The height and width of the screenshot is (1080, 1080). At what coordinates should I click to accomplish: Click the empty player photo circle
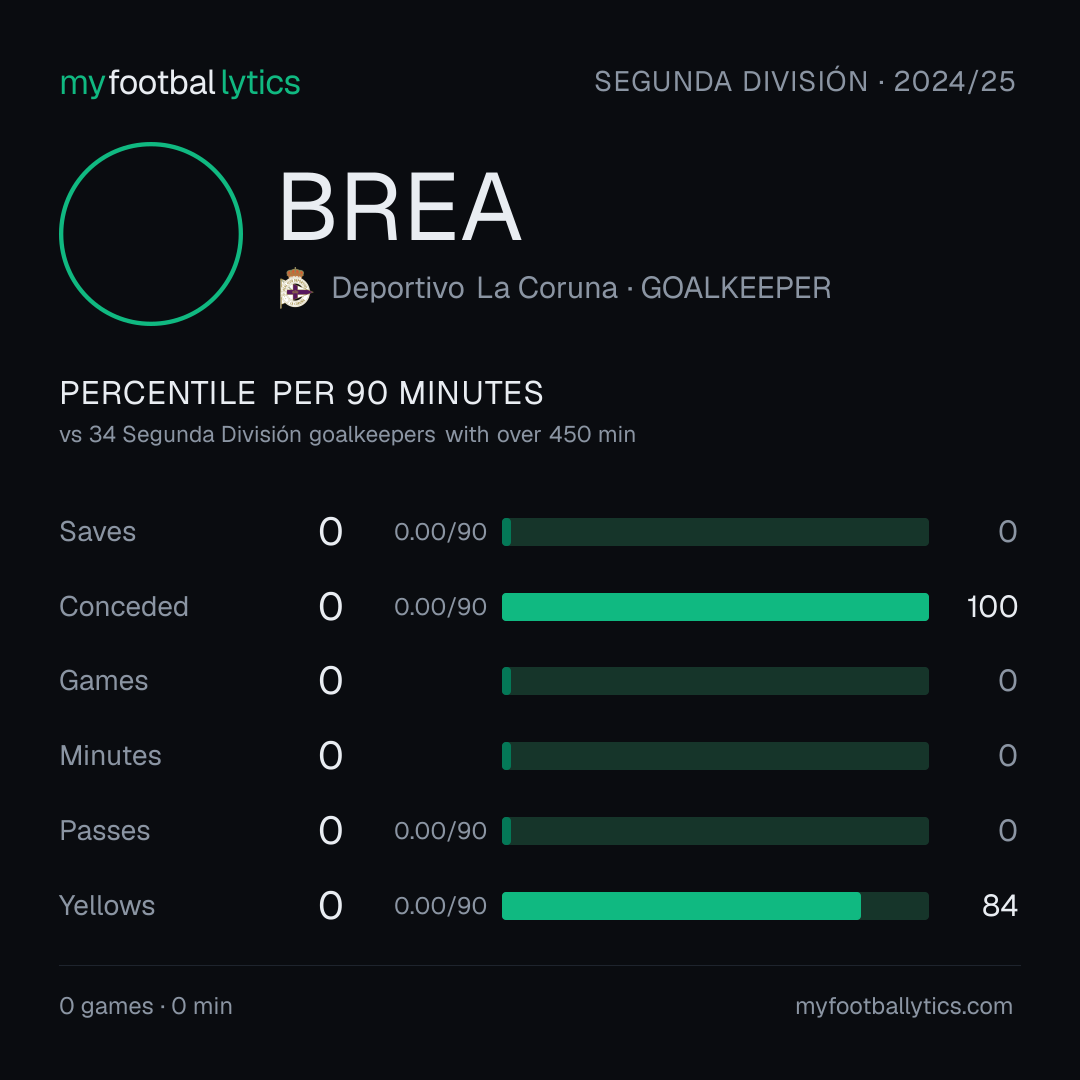click(x=151, y=234)
